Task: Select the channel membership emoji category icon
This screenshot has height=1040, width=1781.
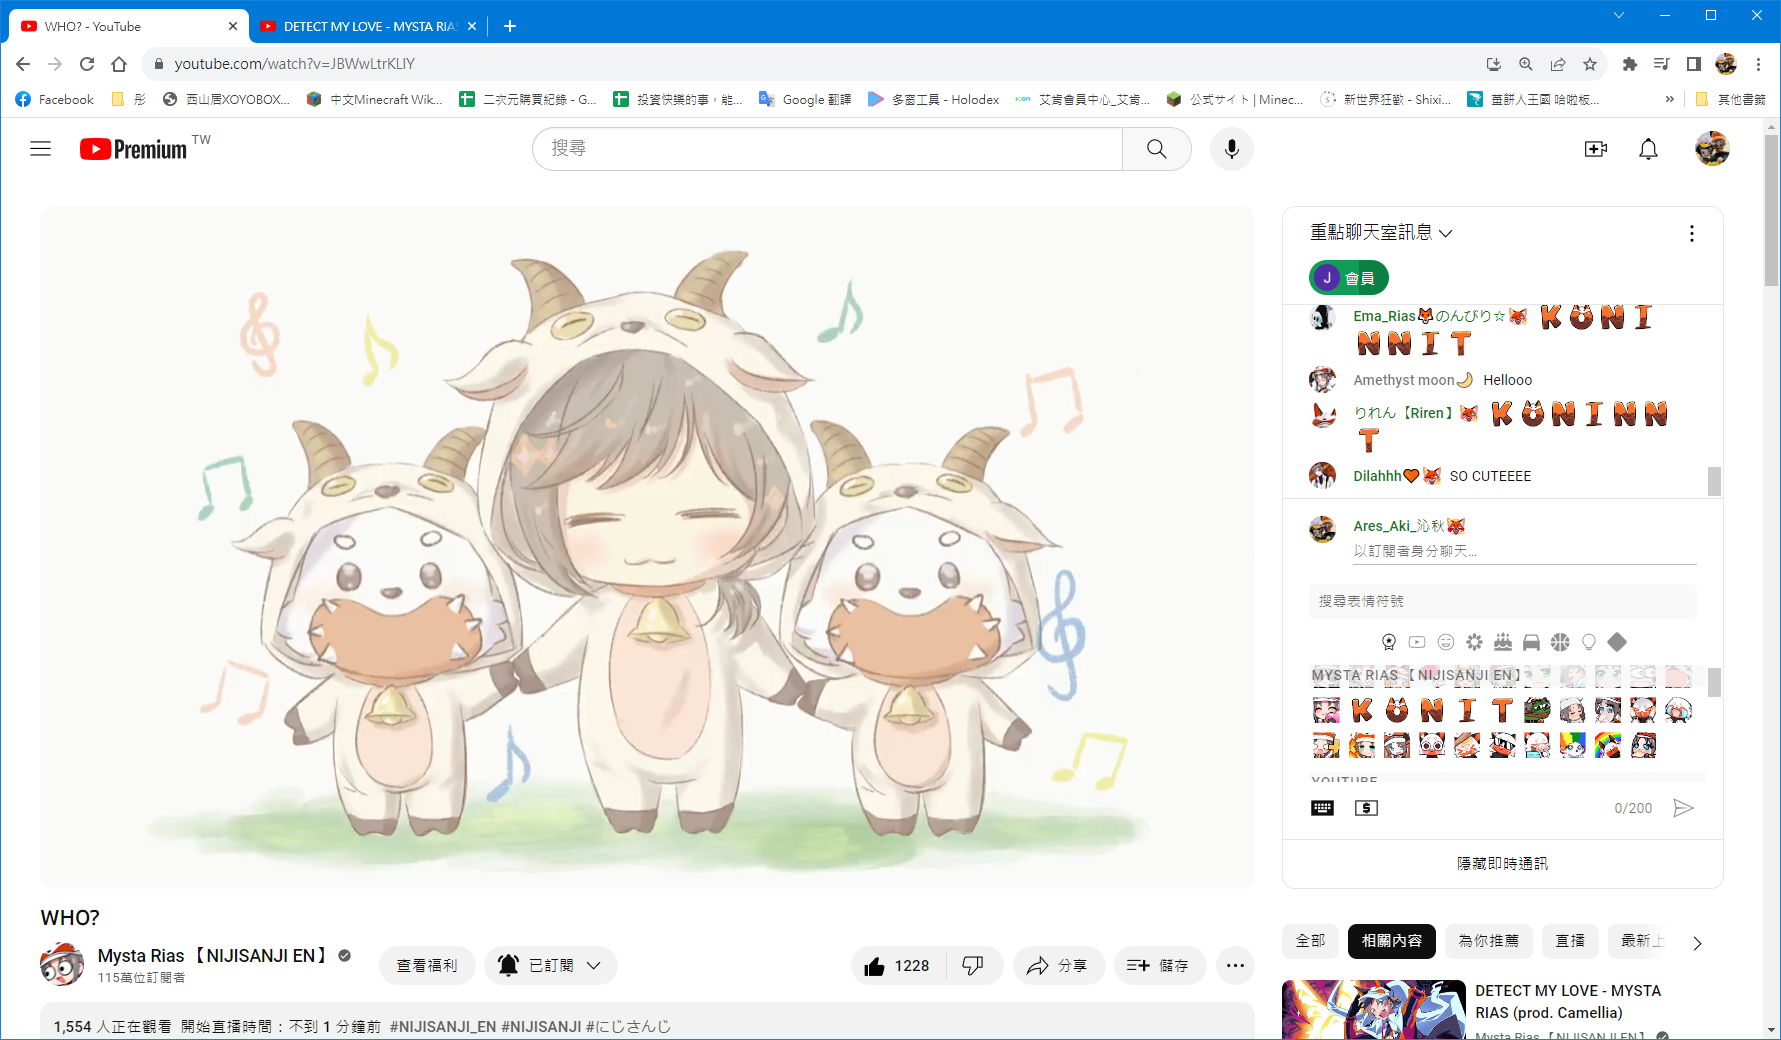Action: (x=1389, y=642)
